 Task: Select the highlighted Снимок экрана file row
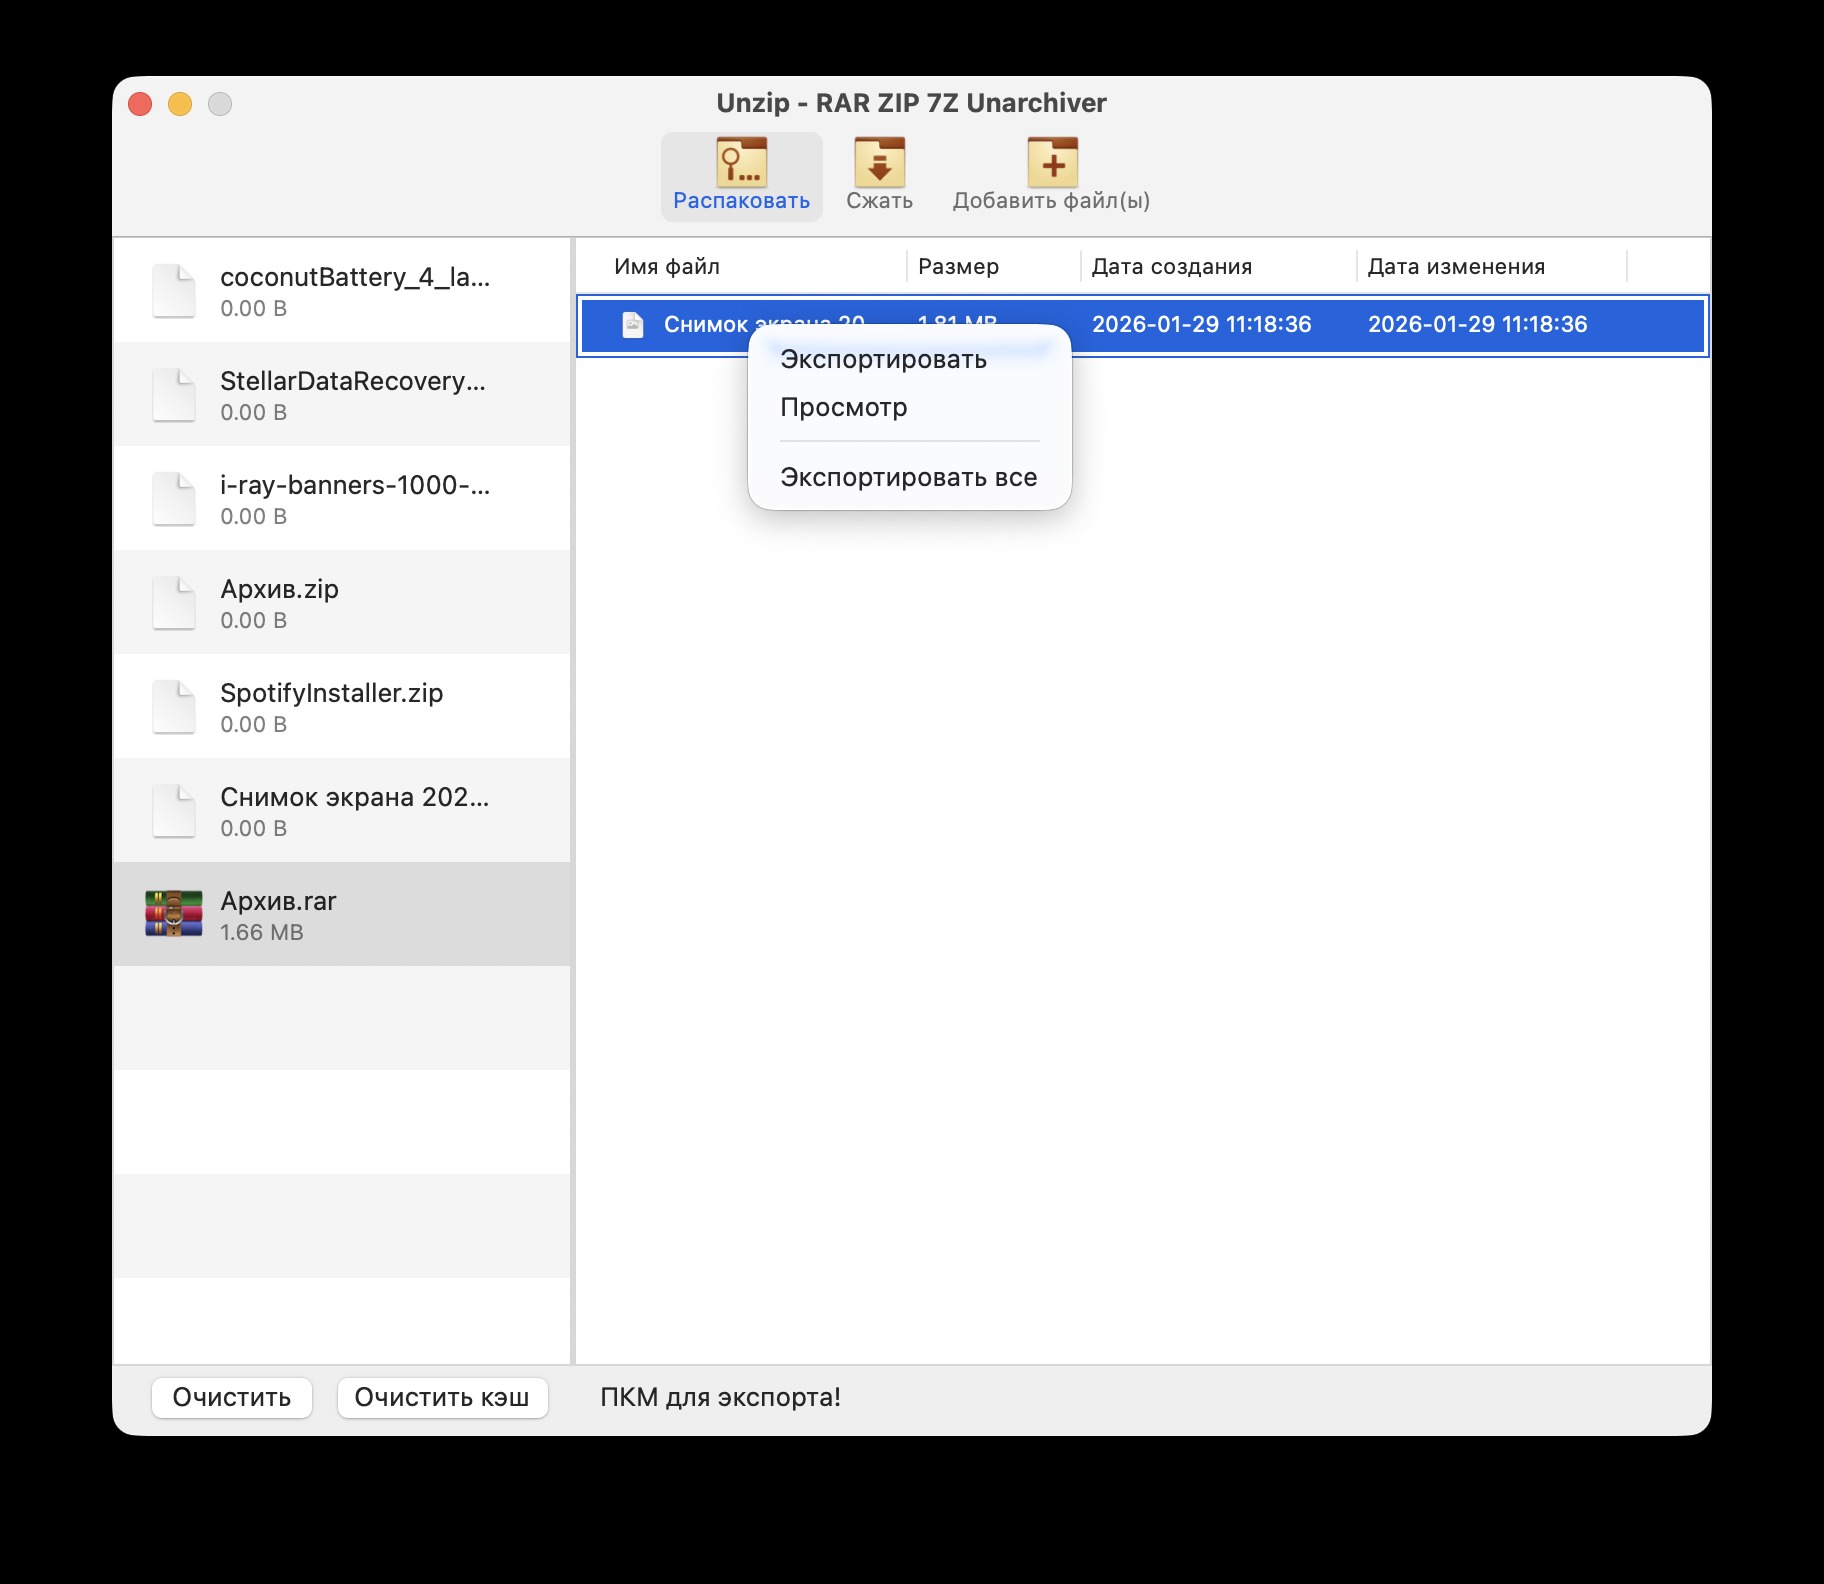pyautogui.click(x=1400, y=325)
